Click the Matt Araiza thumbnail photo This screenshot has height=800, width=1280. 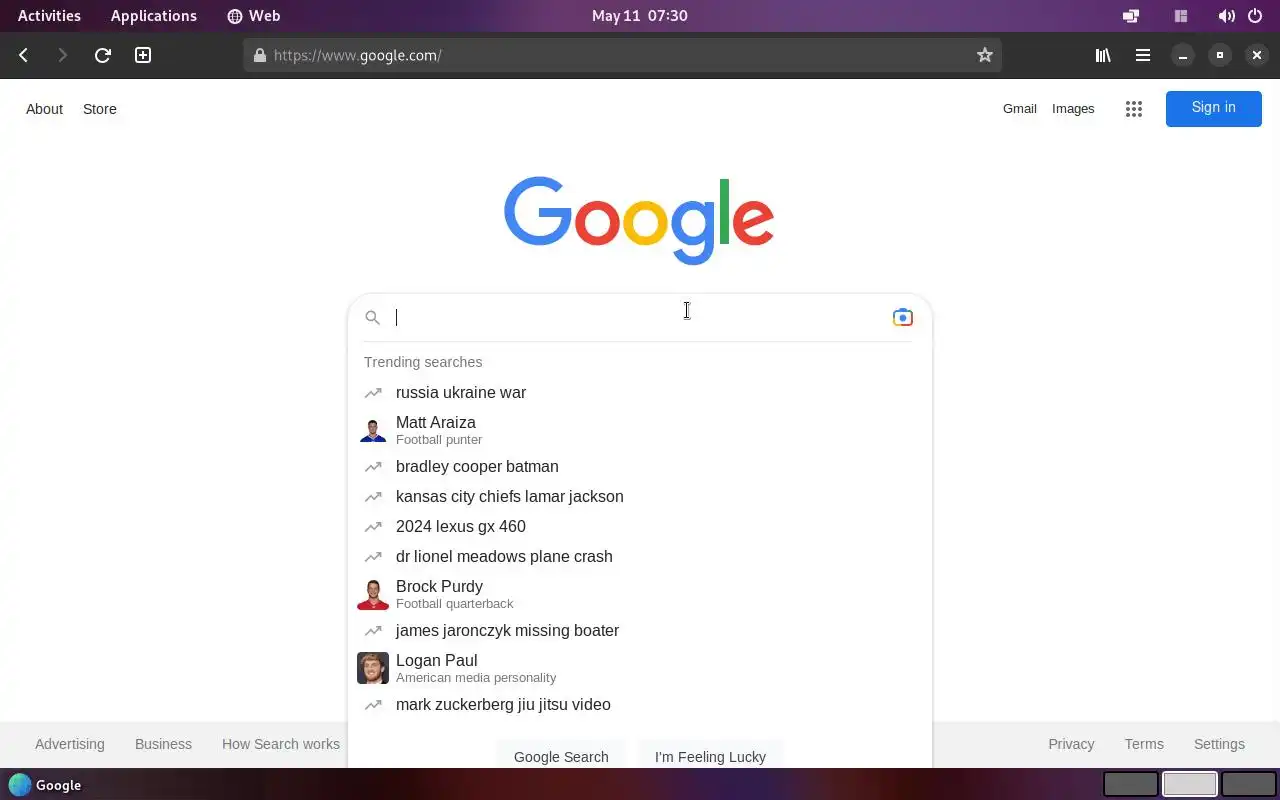click(373, 430)
